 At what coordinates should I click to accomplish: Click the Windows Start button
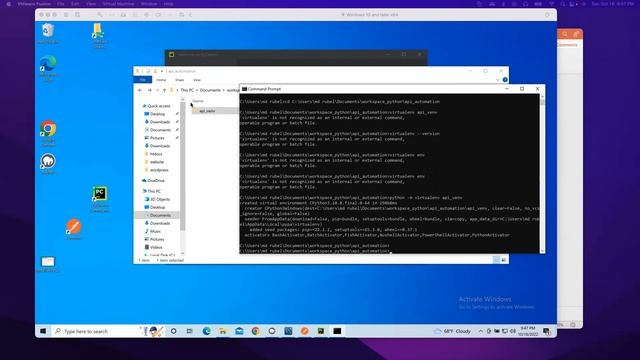[43, 331]
